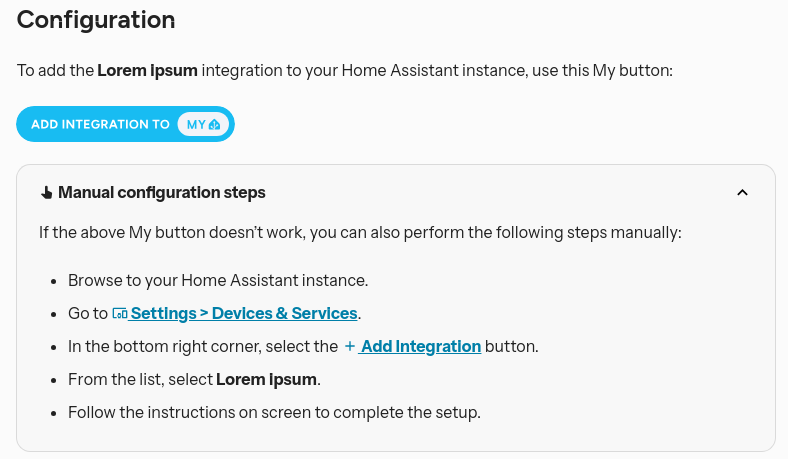Click the ADD INTEGRATION TO label text
This screenshot has height=459, width=788.
(100, 125)
